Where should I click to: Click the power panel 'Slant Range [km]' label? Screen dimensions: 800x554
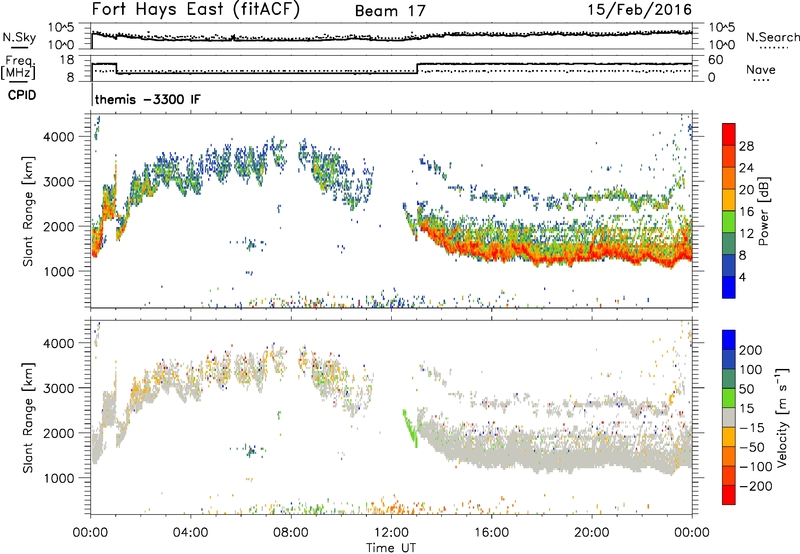28,211
